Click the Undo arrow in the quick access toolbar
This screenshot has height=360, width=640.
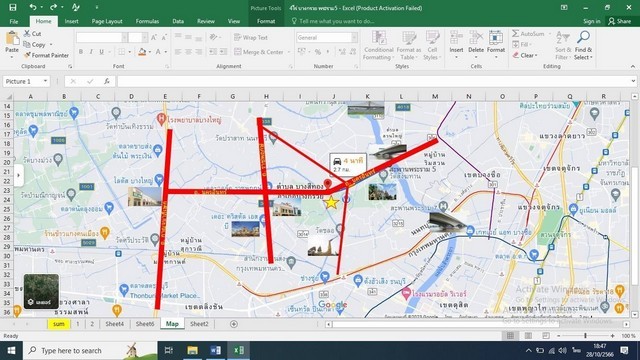pos(33,7)
